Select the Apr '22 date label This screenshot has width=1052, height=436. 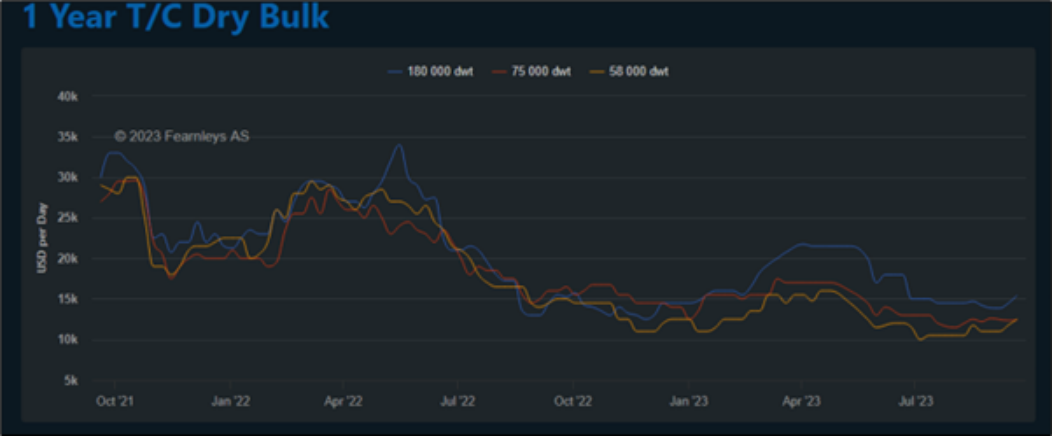(x=343, y=400)
